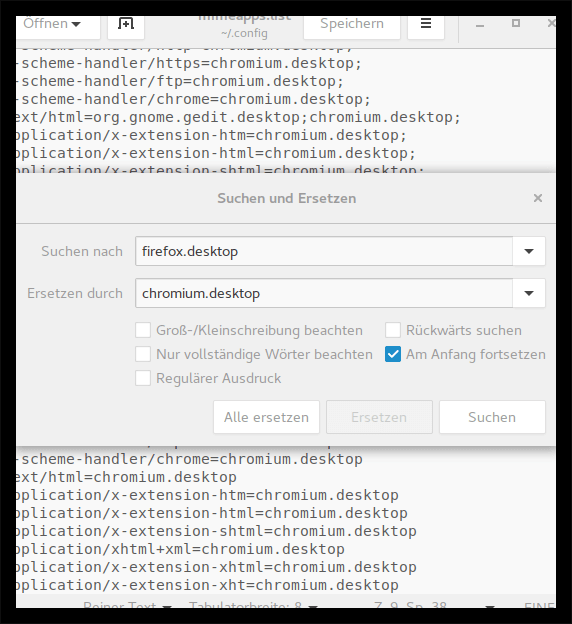Screen dimensions: 572x624
Task: Maximize the gedit window
Action: pyautogui.click(x=516, y=23)
